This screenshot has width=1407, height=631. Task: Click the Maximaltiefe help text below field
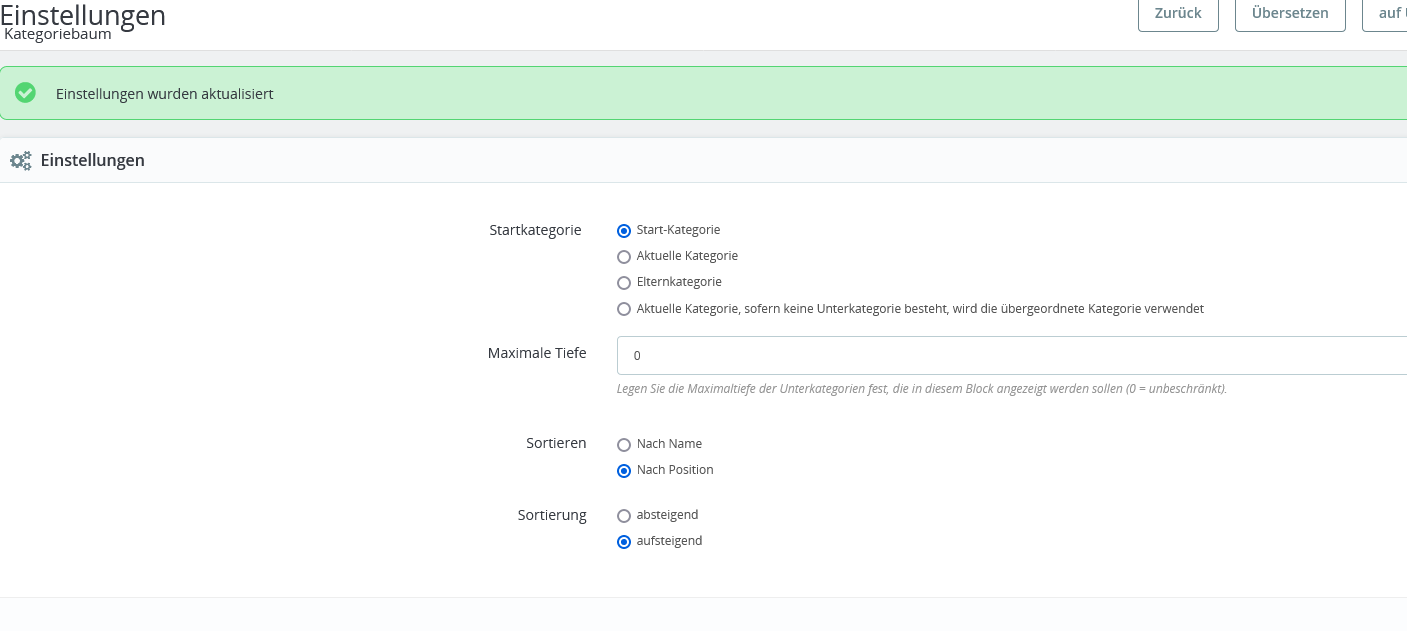coord(922,388)
